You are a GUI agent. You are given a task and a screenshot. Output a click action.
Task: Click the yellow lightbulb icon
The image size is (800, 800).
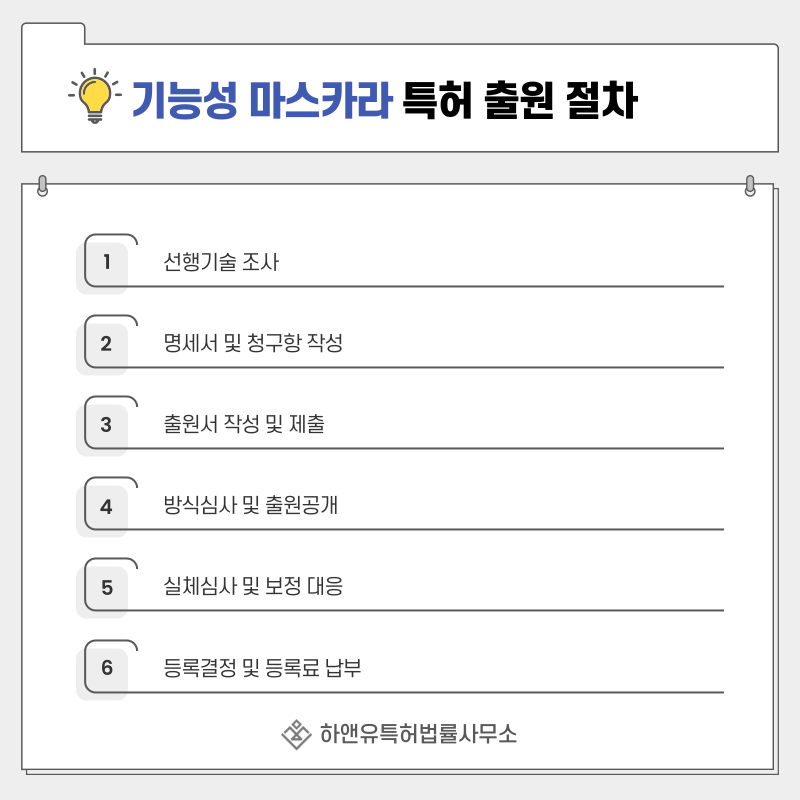(x=95, y=97)
